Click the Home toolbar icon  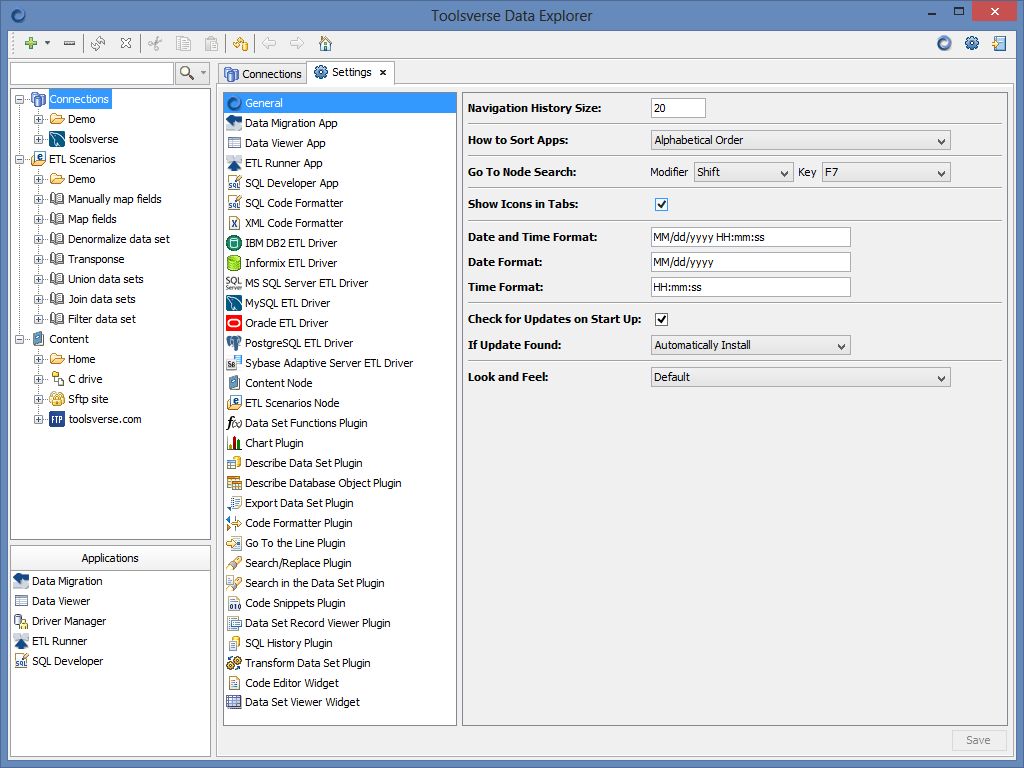[x=325, y=43]
